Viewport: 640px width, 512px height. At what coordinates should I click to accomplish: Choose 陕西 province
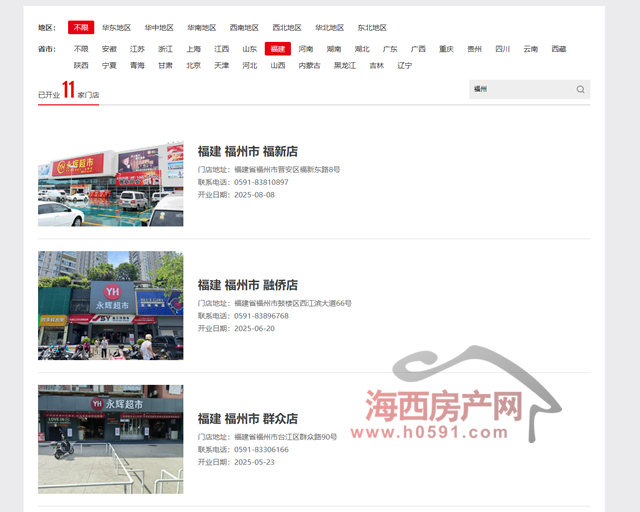(x=81, y=65)
